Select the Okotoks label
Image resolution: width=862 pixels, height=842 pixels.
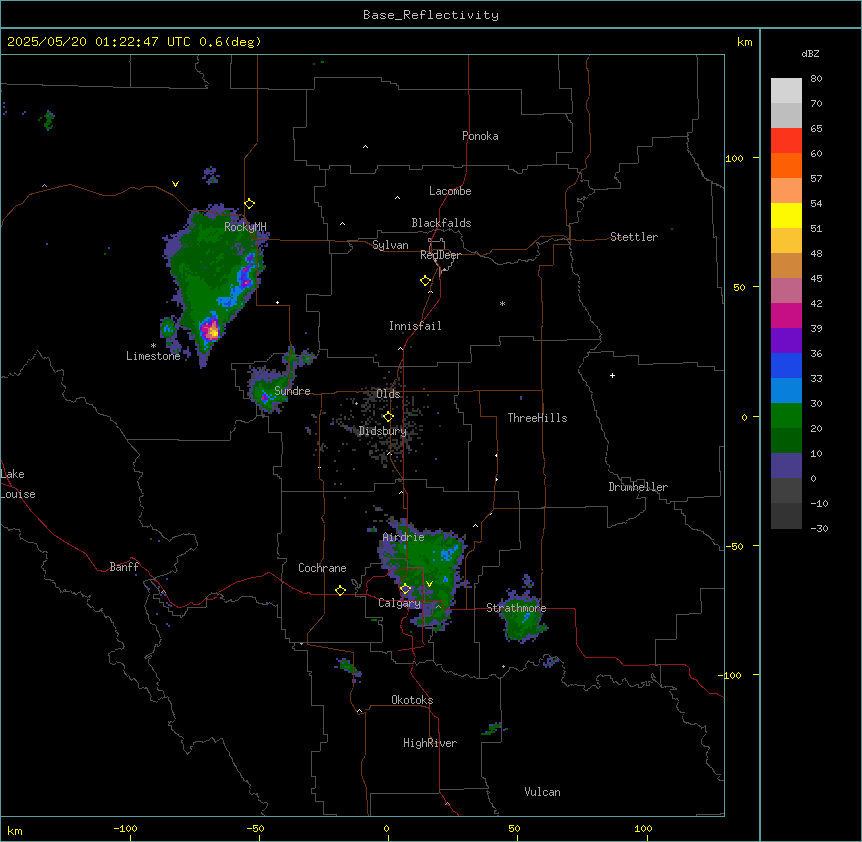[412, 700]
